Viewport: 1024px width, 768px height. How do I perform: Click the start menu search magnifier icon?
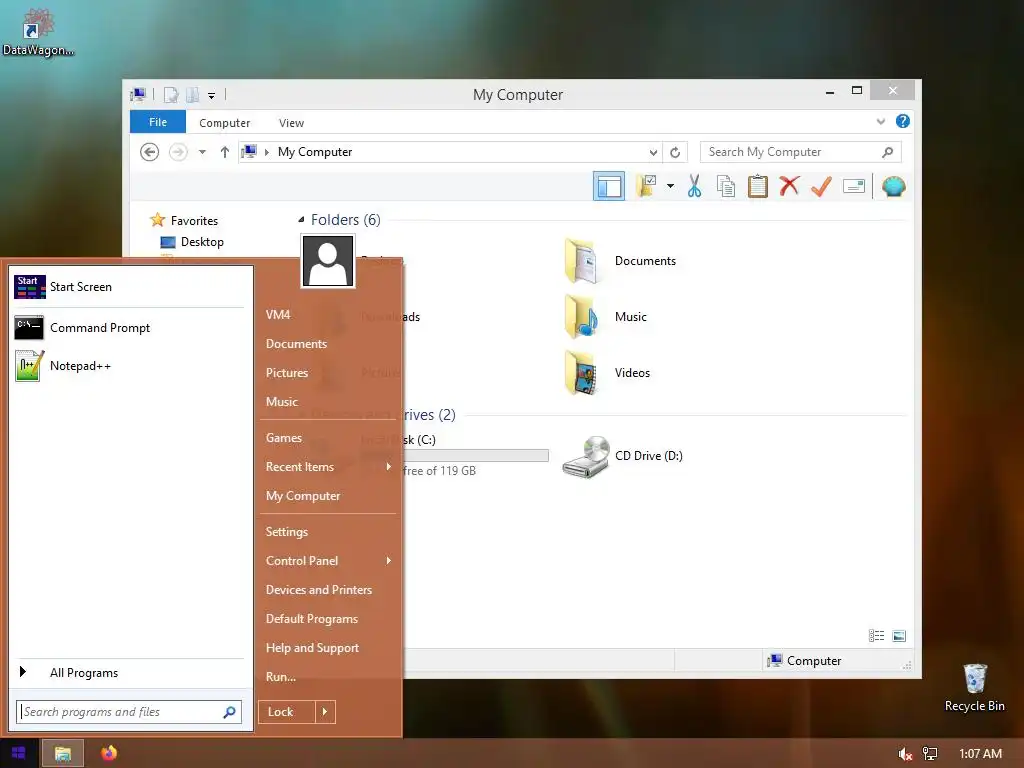coord(229,712)
